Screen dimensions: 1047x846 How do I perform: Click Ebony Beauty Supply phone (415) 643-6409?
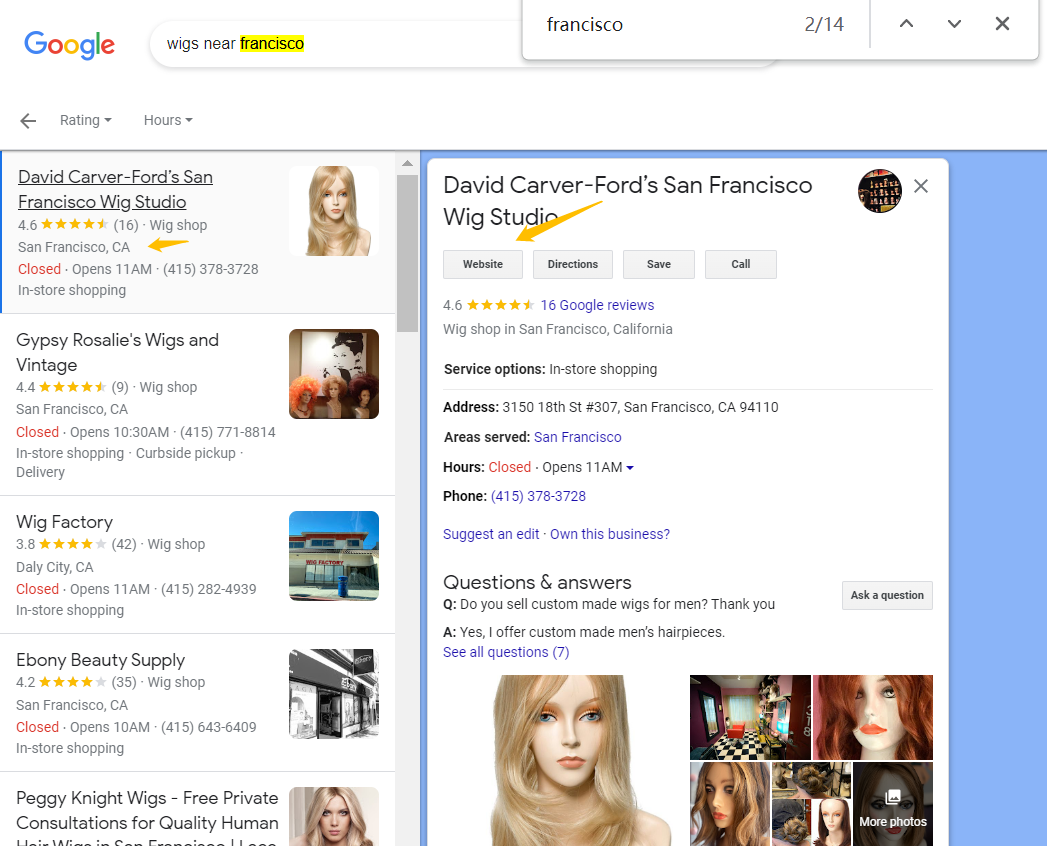point(208,727)
